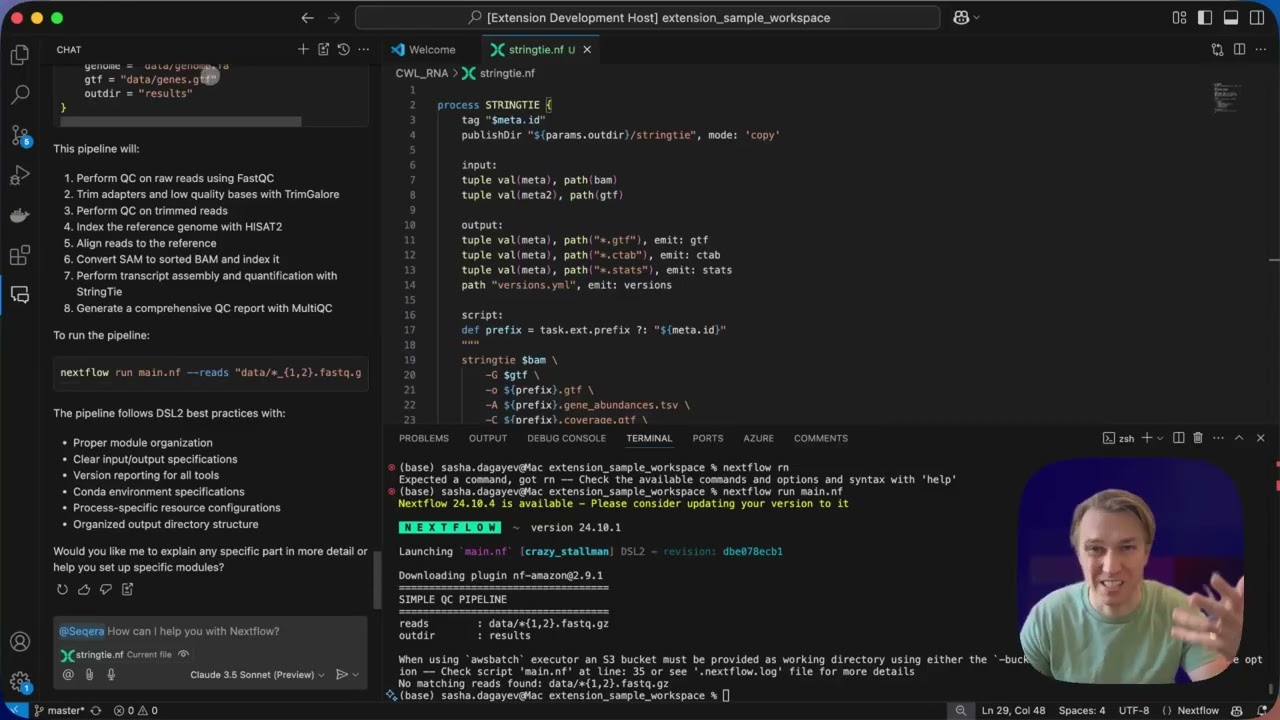Attach context with paperclip icon
Image resolution: width=1280 pixels, height=720 pixels.
pos(89,675)
